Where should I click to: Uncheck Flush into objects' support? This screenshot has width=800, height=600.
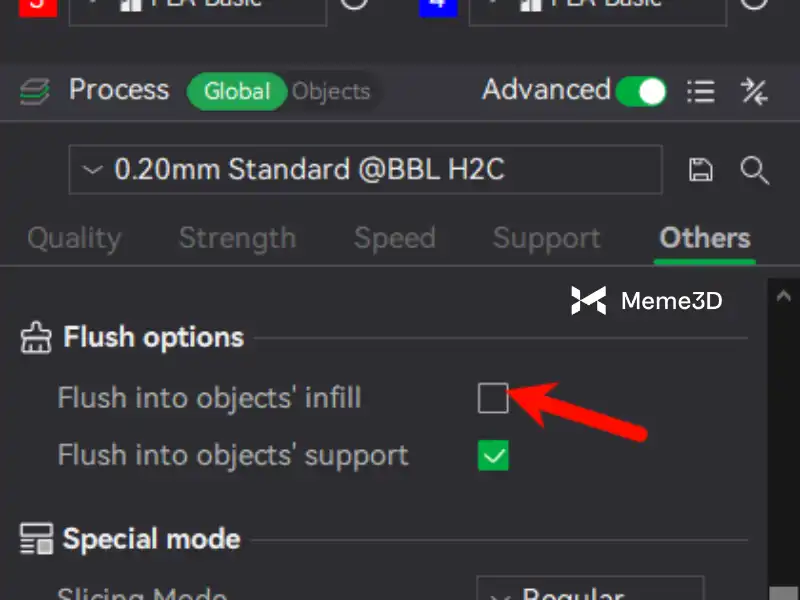pyautogui.click(x=493, y=456)
